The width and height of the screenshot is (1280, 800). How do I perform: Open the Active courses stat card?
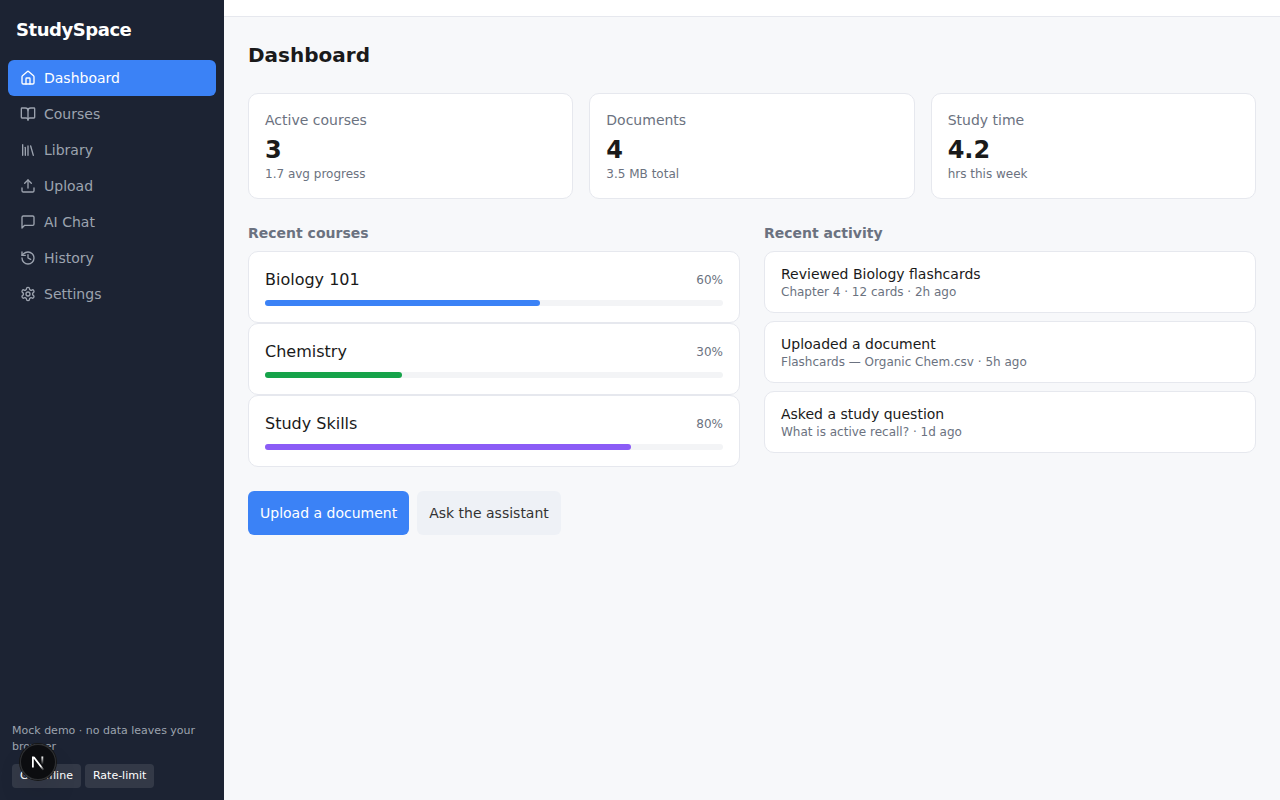tap(410, 146)
